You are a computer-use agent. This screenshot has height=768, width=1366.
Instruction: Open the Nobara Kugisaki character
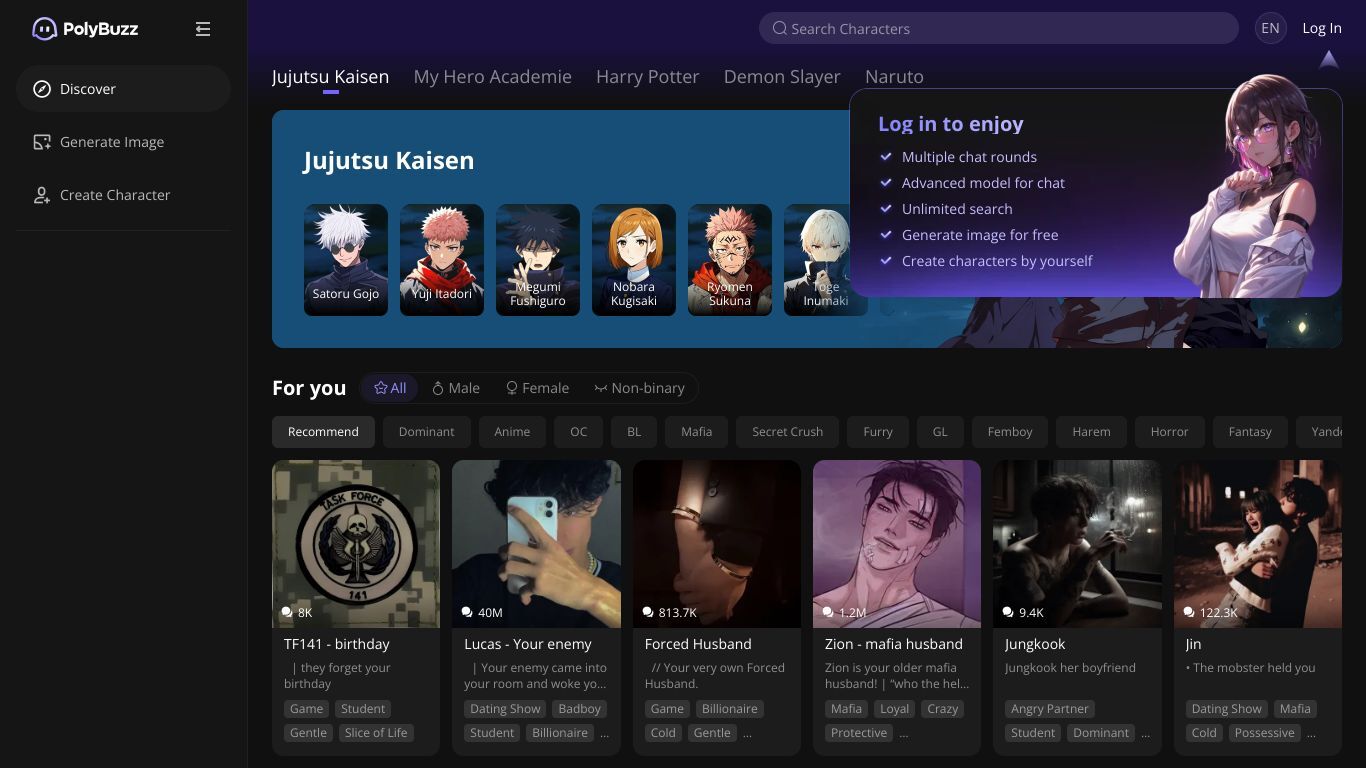click(634, 260)
